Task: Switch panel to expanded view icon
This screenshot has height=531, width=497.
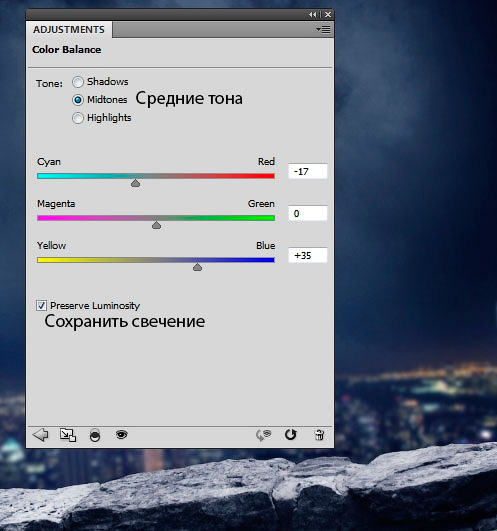Action: point(68,435)
